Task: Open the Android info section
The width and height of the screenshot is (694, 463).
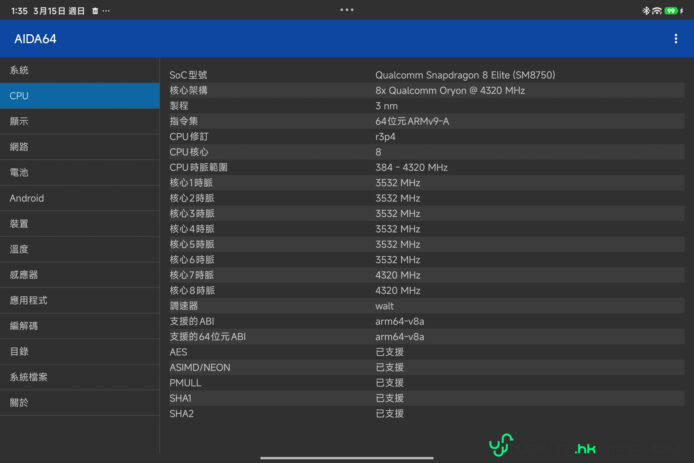Action: pyautogui.click(x=27, y=198)
